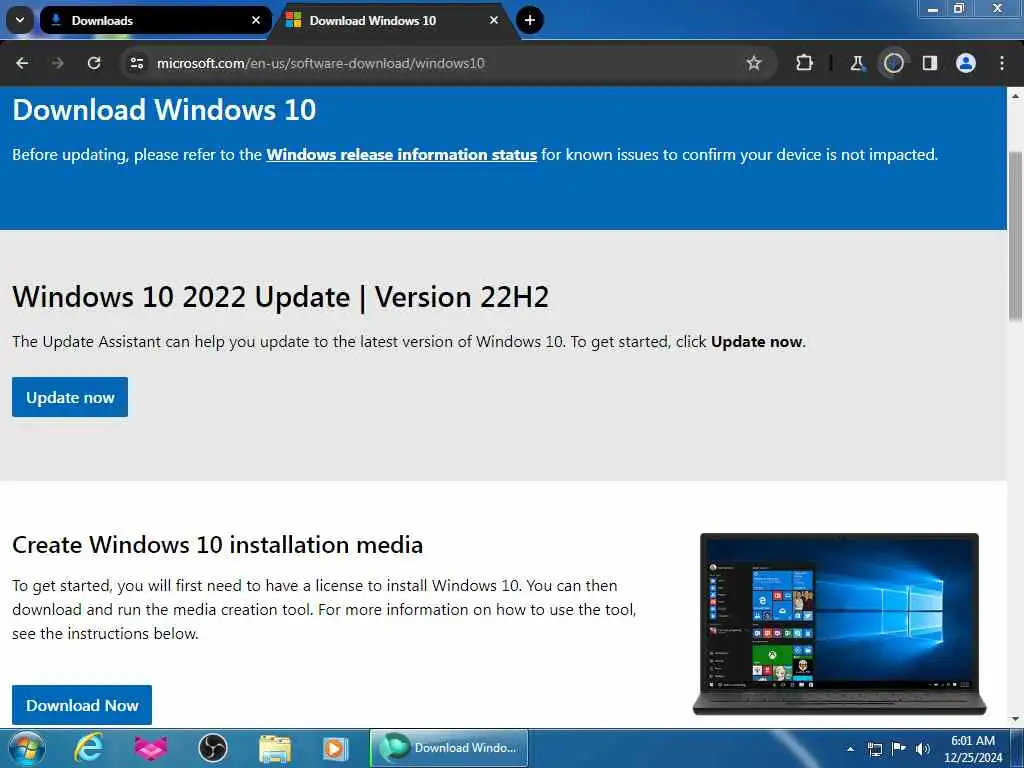
Task: Open the Chrome profile avatar
Action: click(x=965, y=63)
